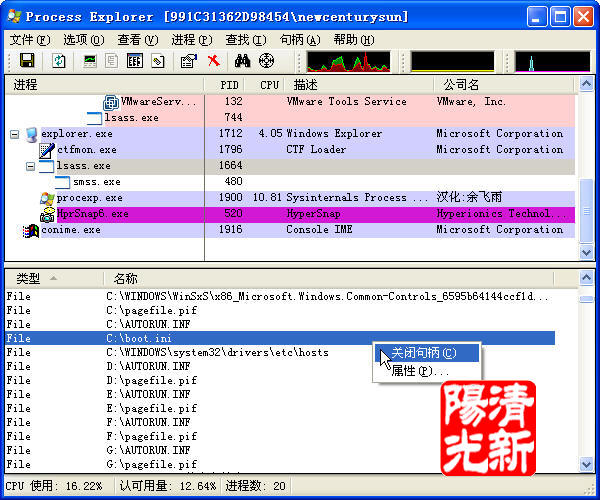This screenshot has height=500, width=600.
Task: Click the binoculars Find handle icon
Action: 243,60
